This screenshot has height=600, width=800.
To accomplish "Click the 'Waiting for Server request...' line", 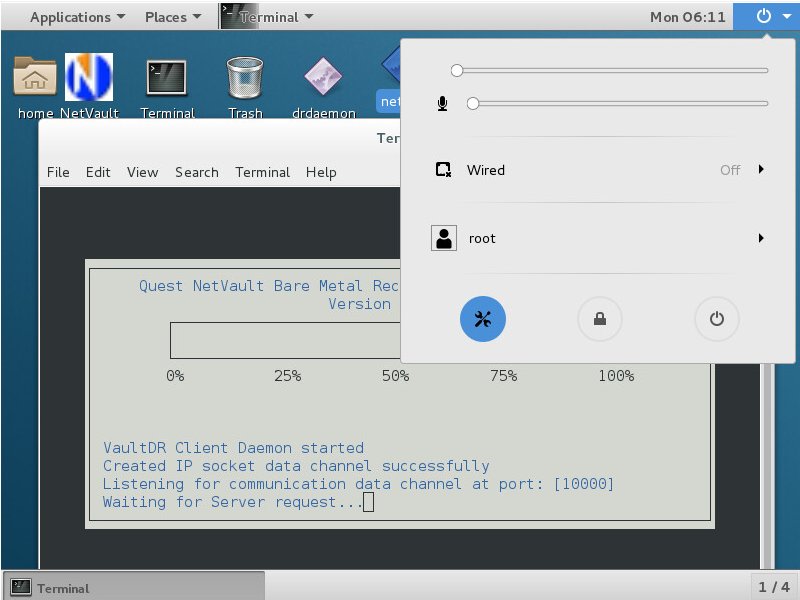I will coord(233,502).
